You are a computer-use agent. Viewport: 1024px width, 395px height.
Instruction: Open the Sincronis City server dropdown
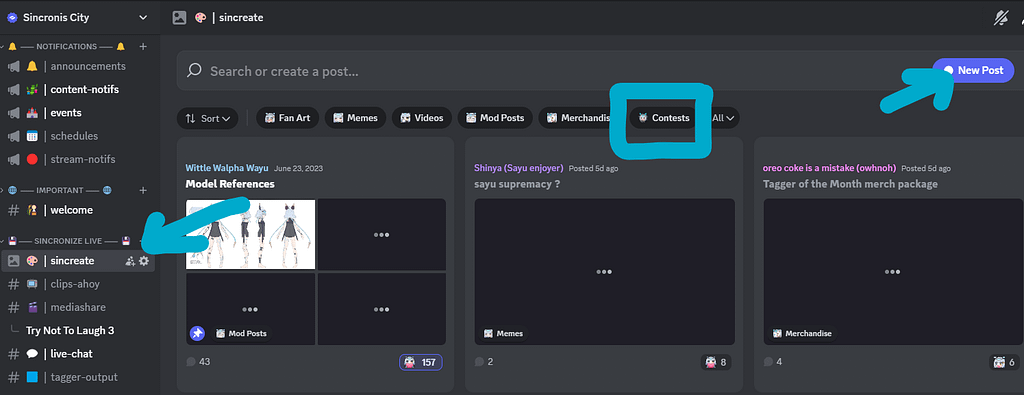pos(143,18)
